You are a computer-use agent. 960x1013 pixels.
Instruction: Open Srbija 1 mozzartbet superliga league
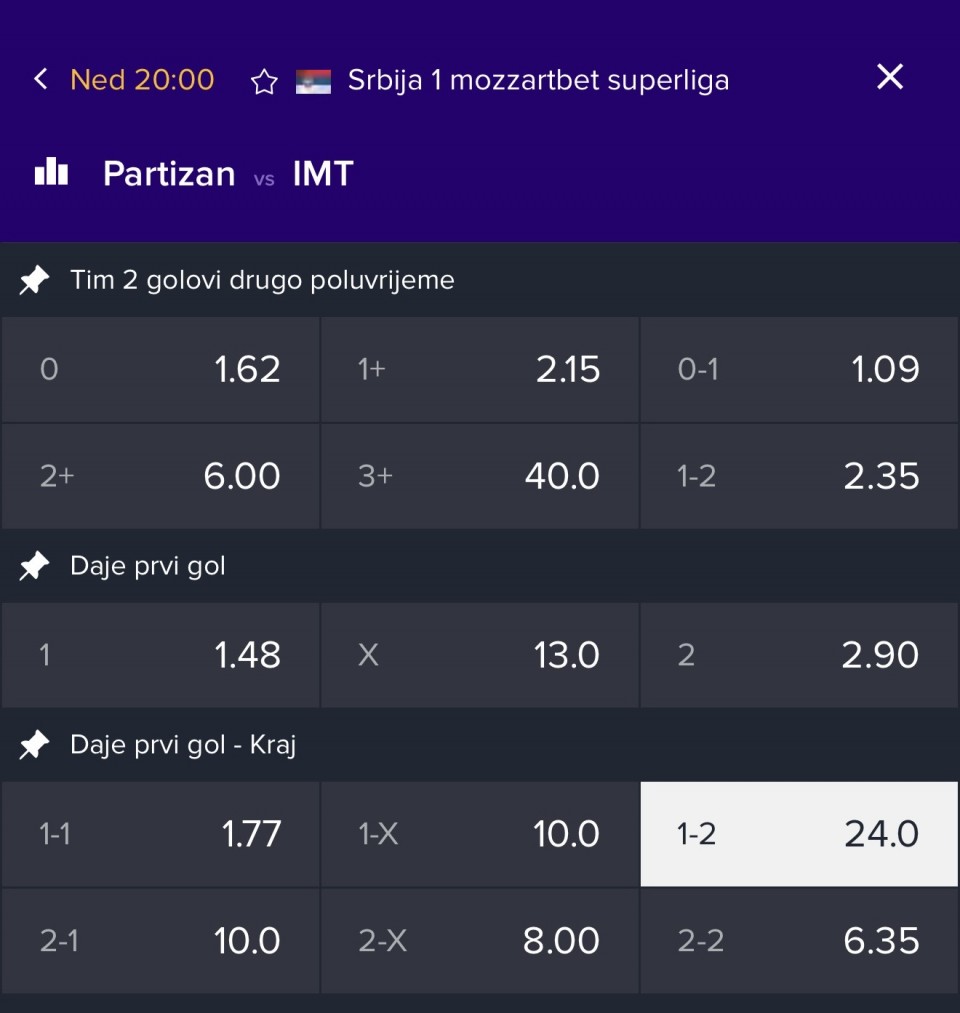538,81
